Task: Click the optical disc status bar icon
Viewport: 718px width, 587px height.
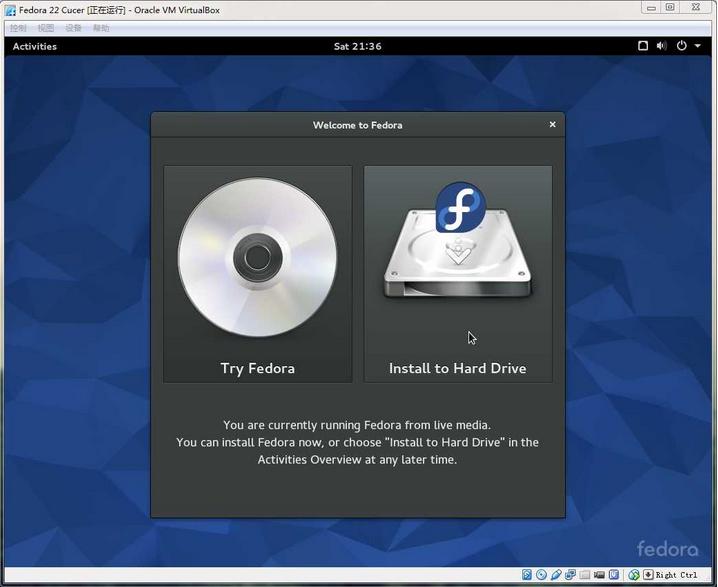Action: (541, 575)
